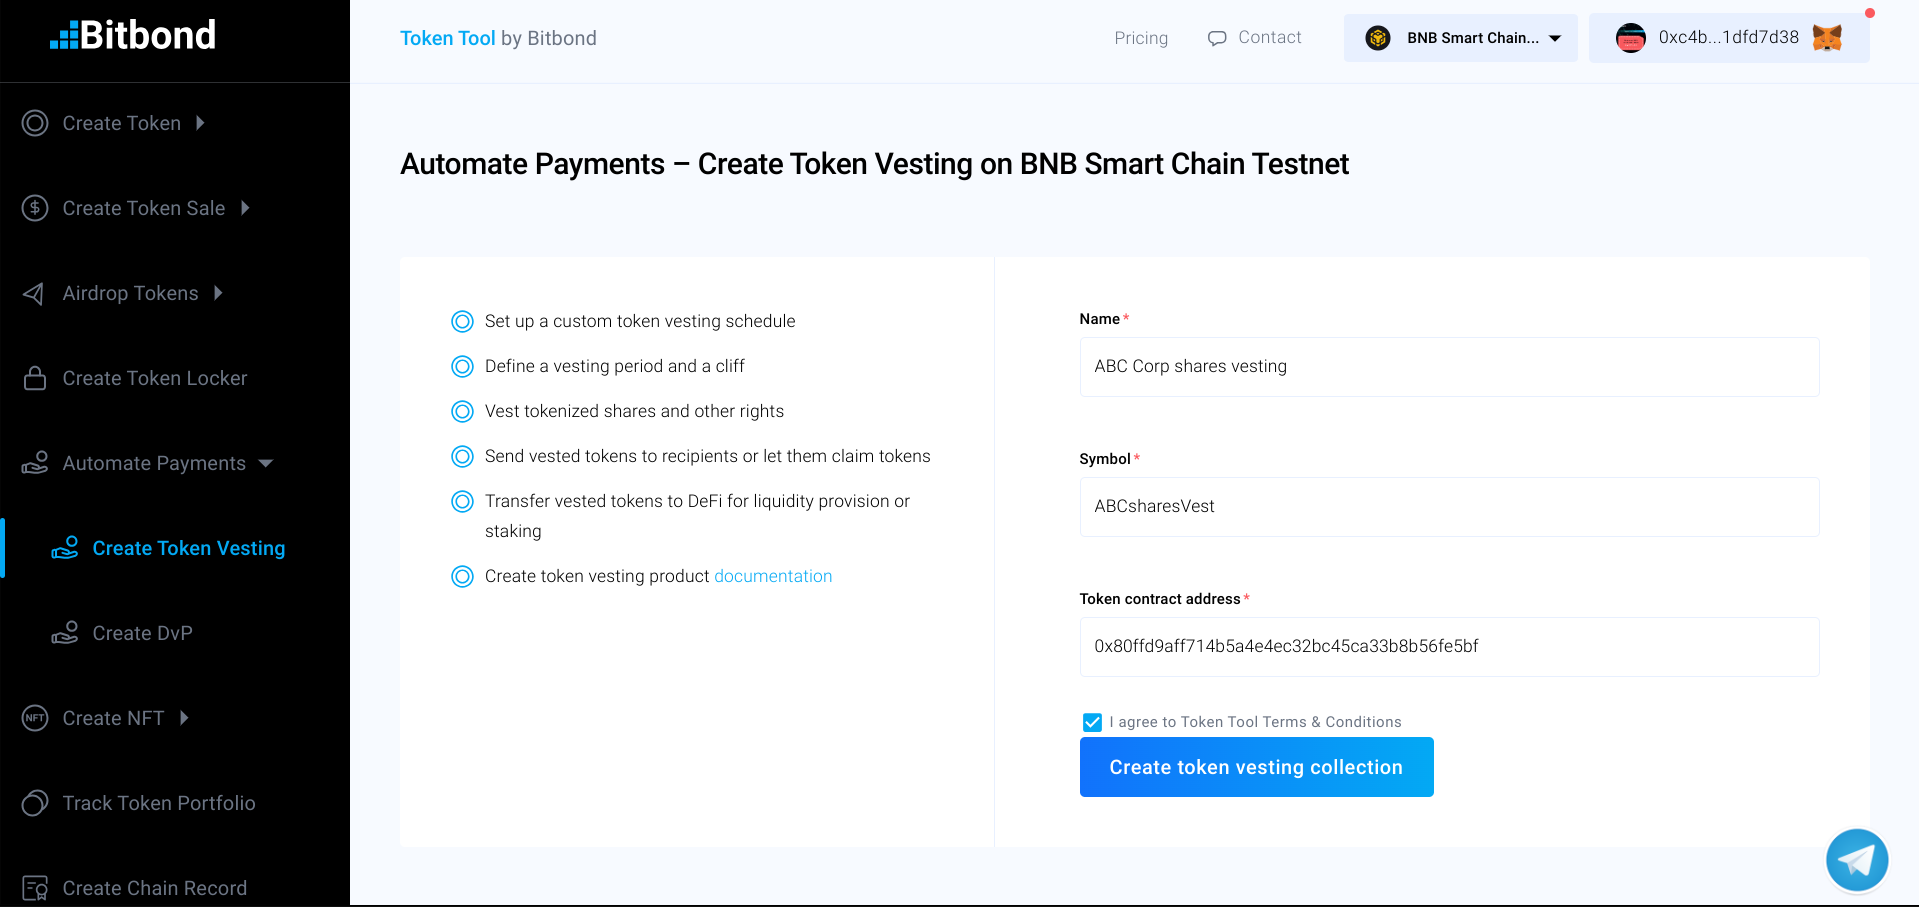The width and height of the screenshot is (1919, 907).
Task: Uncheck the Terms & Conditions agreement checkbox
Action: 1092,722
